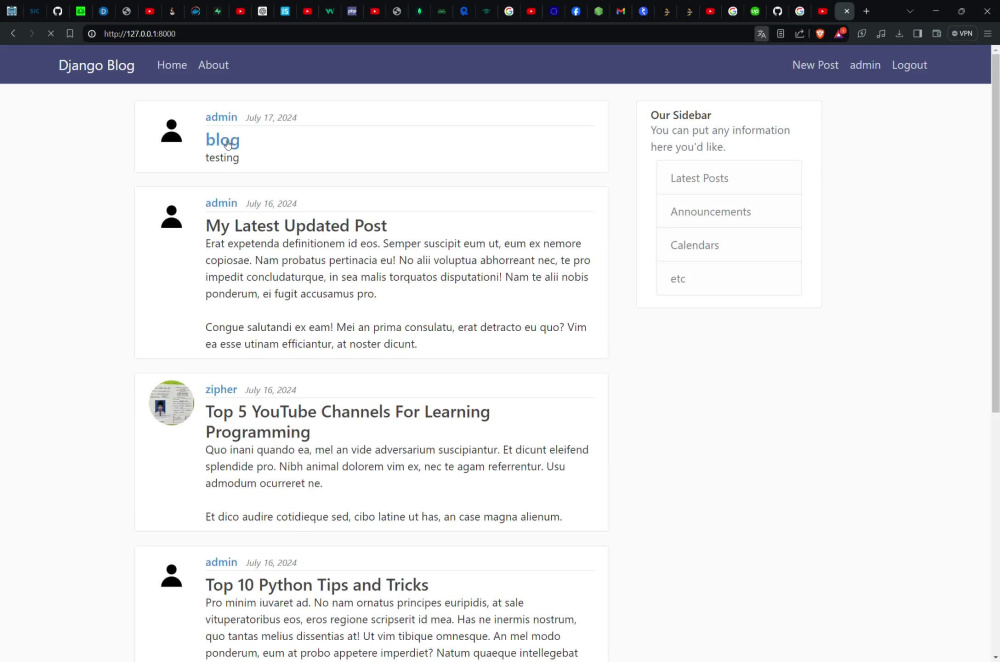This screenshot has width=1000, height=662.
Task: Open New Post in the navbar
Action: pos(815,65)
